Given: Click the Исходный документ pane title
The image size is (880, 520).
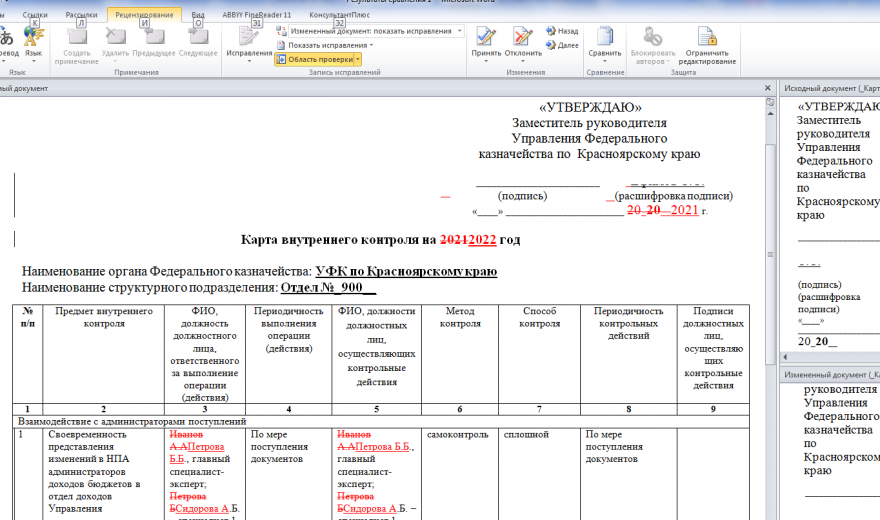Looking at the screenshot, I should click(831, 88).
